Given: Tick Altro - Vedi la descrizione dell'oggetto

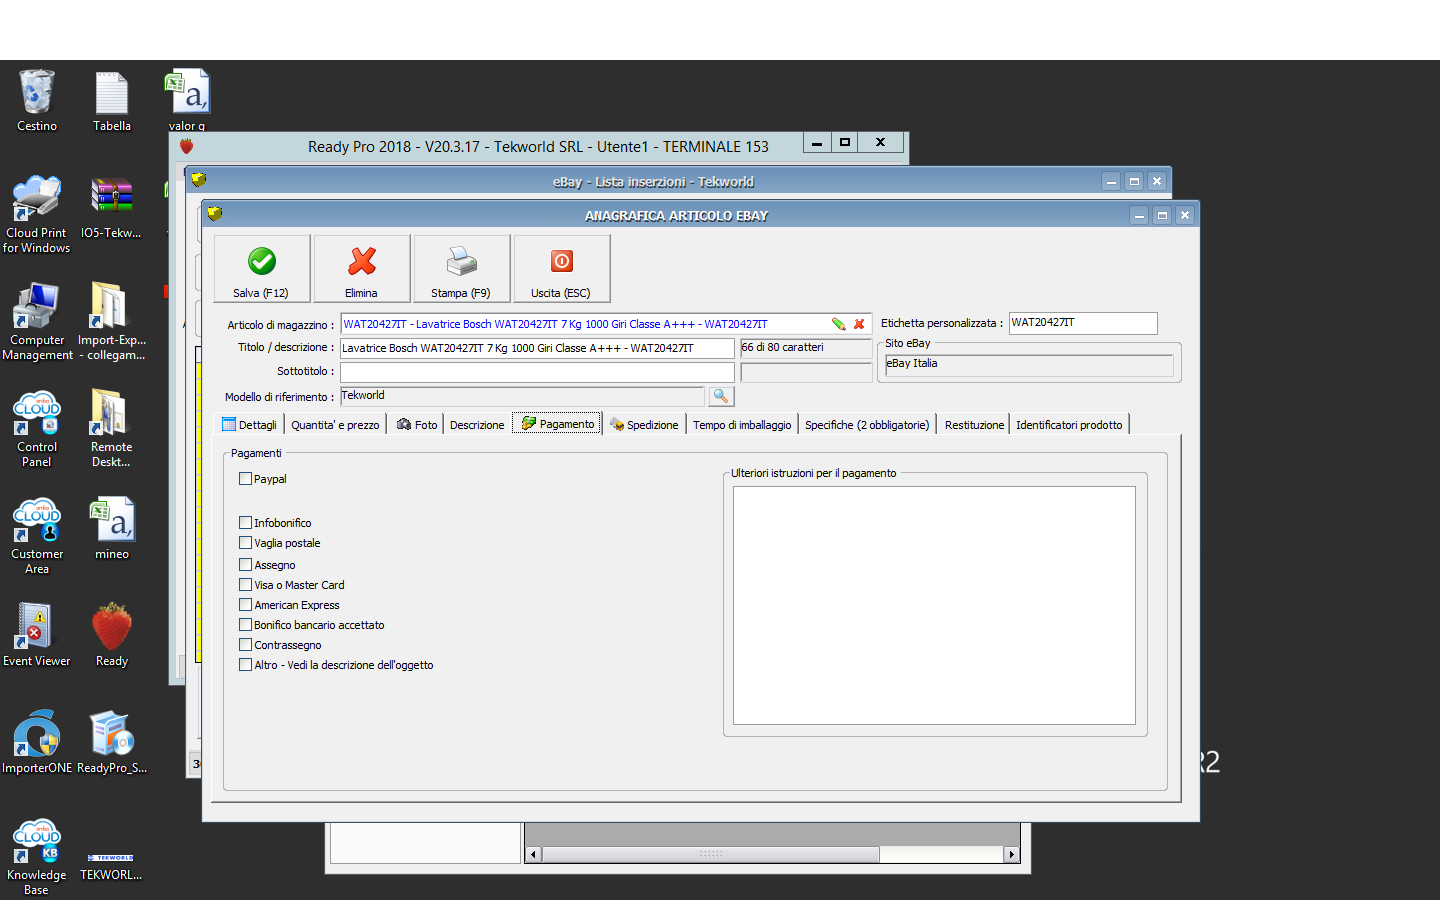Looking at the screenshot, I should click(246, 665).
